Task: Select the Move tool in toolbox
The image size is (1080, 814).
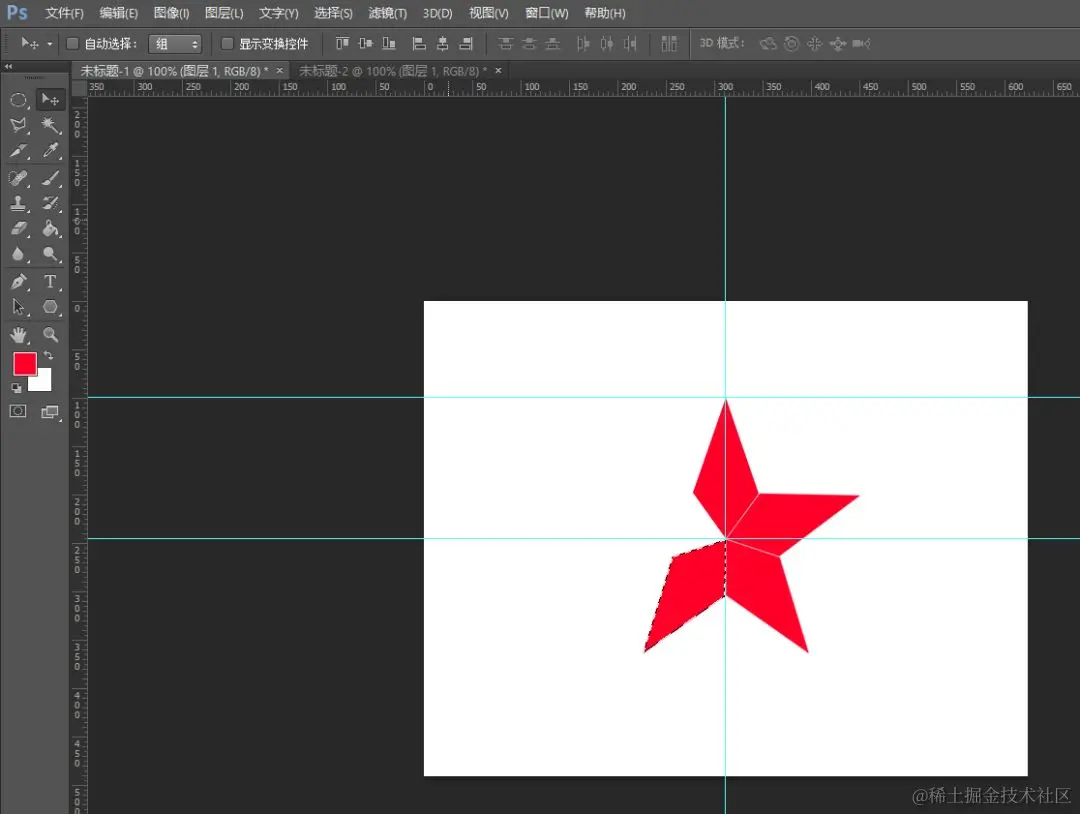Action: pos(50,101)
